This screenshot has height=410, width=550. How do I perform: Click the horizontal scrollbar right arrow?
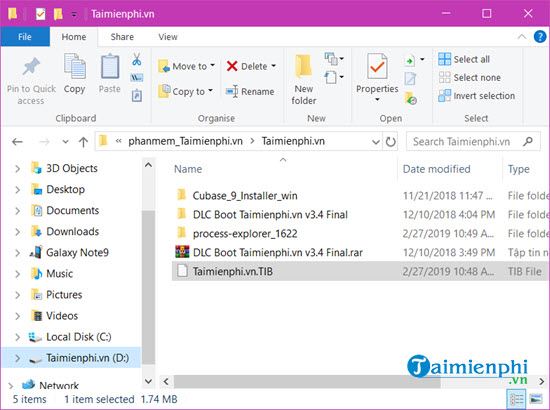[541, 381]
